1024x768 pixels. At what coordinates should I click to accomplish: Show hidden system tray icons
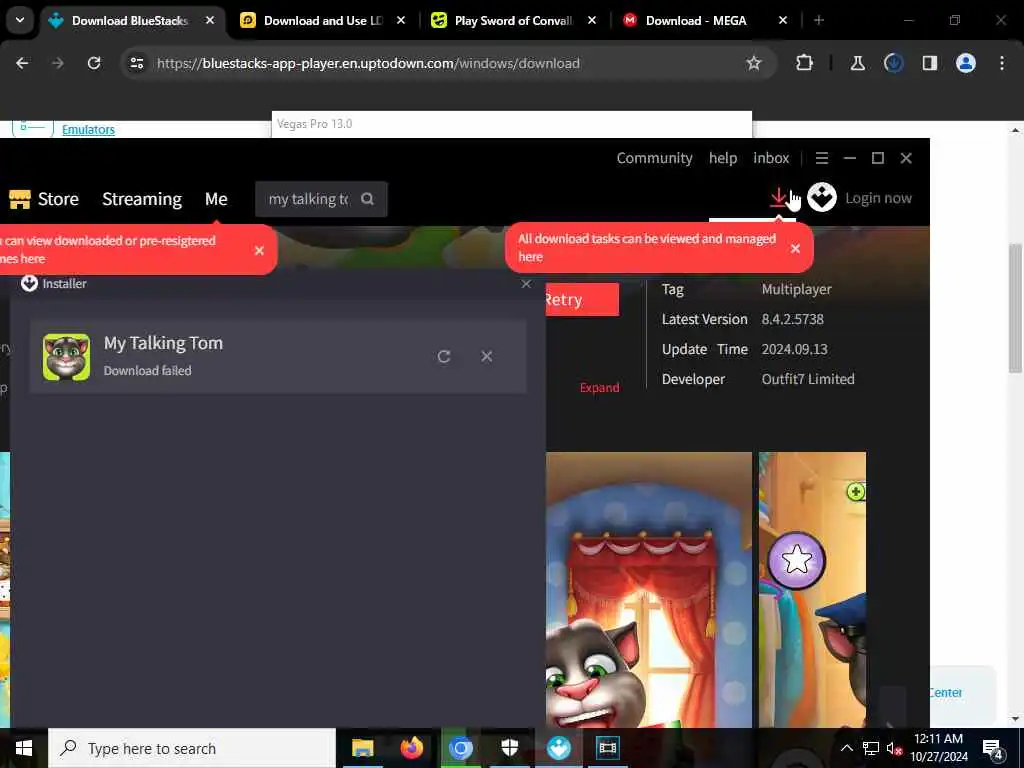pos(846,748)
